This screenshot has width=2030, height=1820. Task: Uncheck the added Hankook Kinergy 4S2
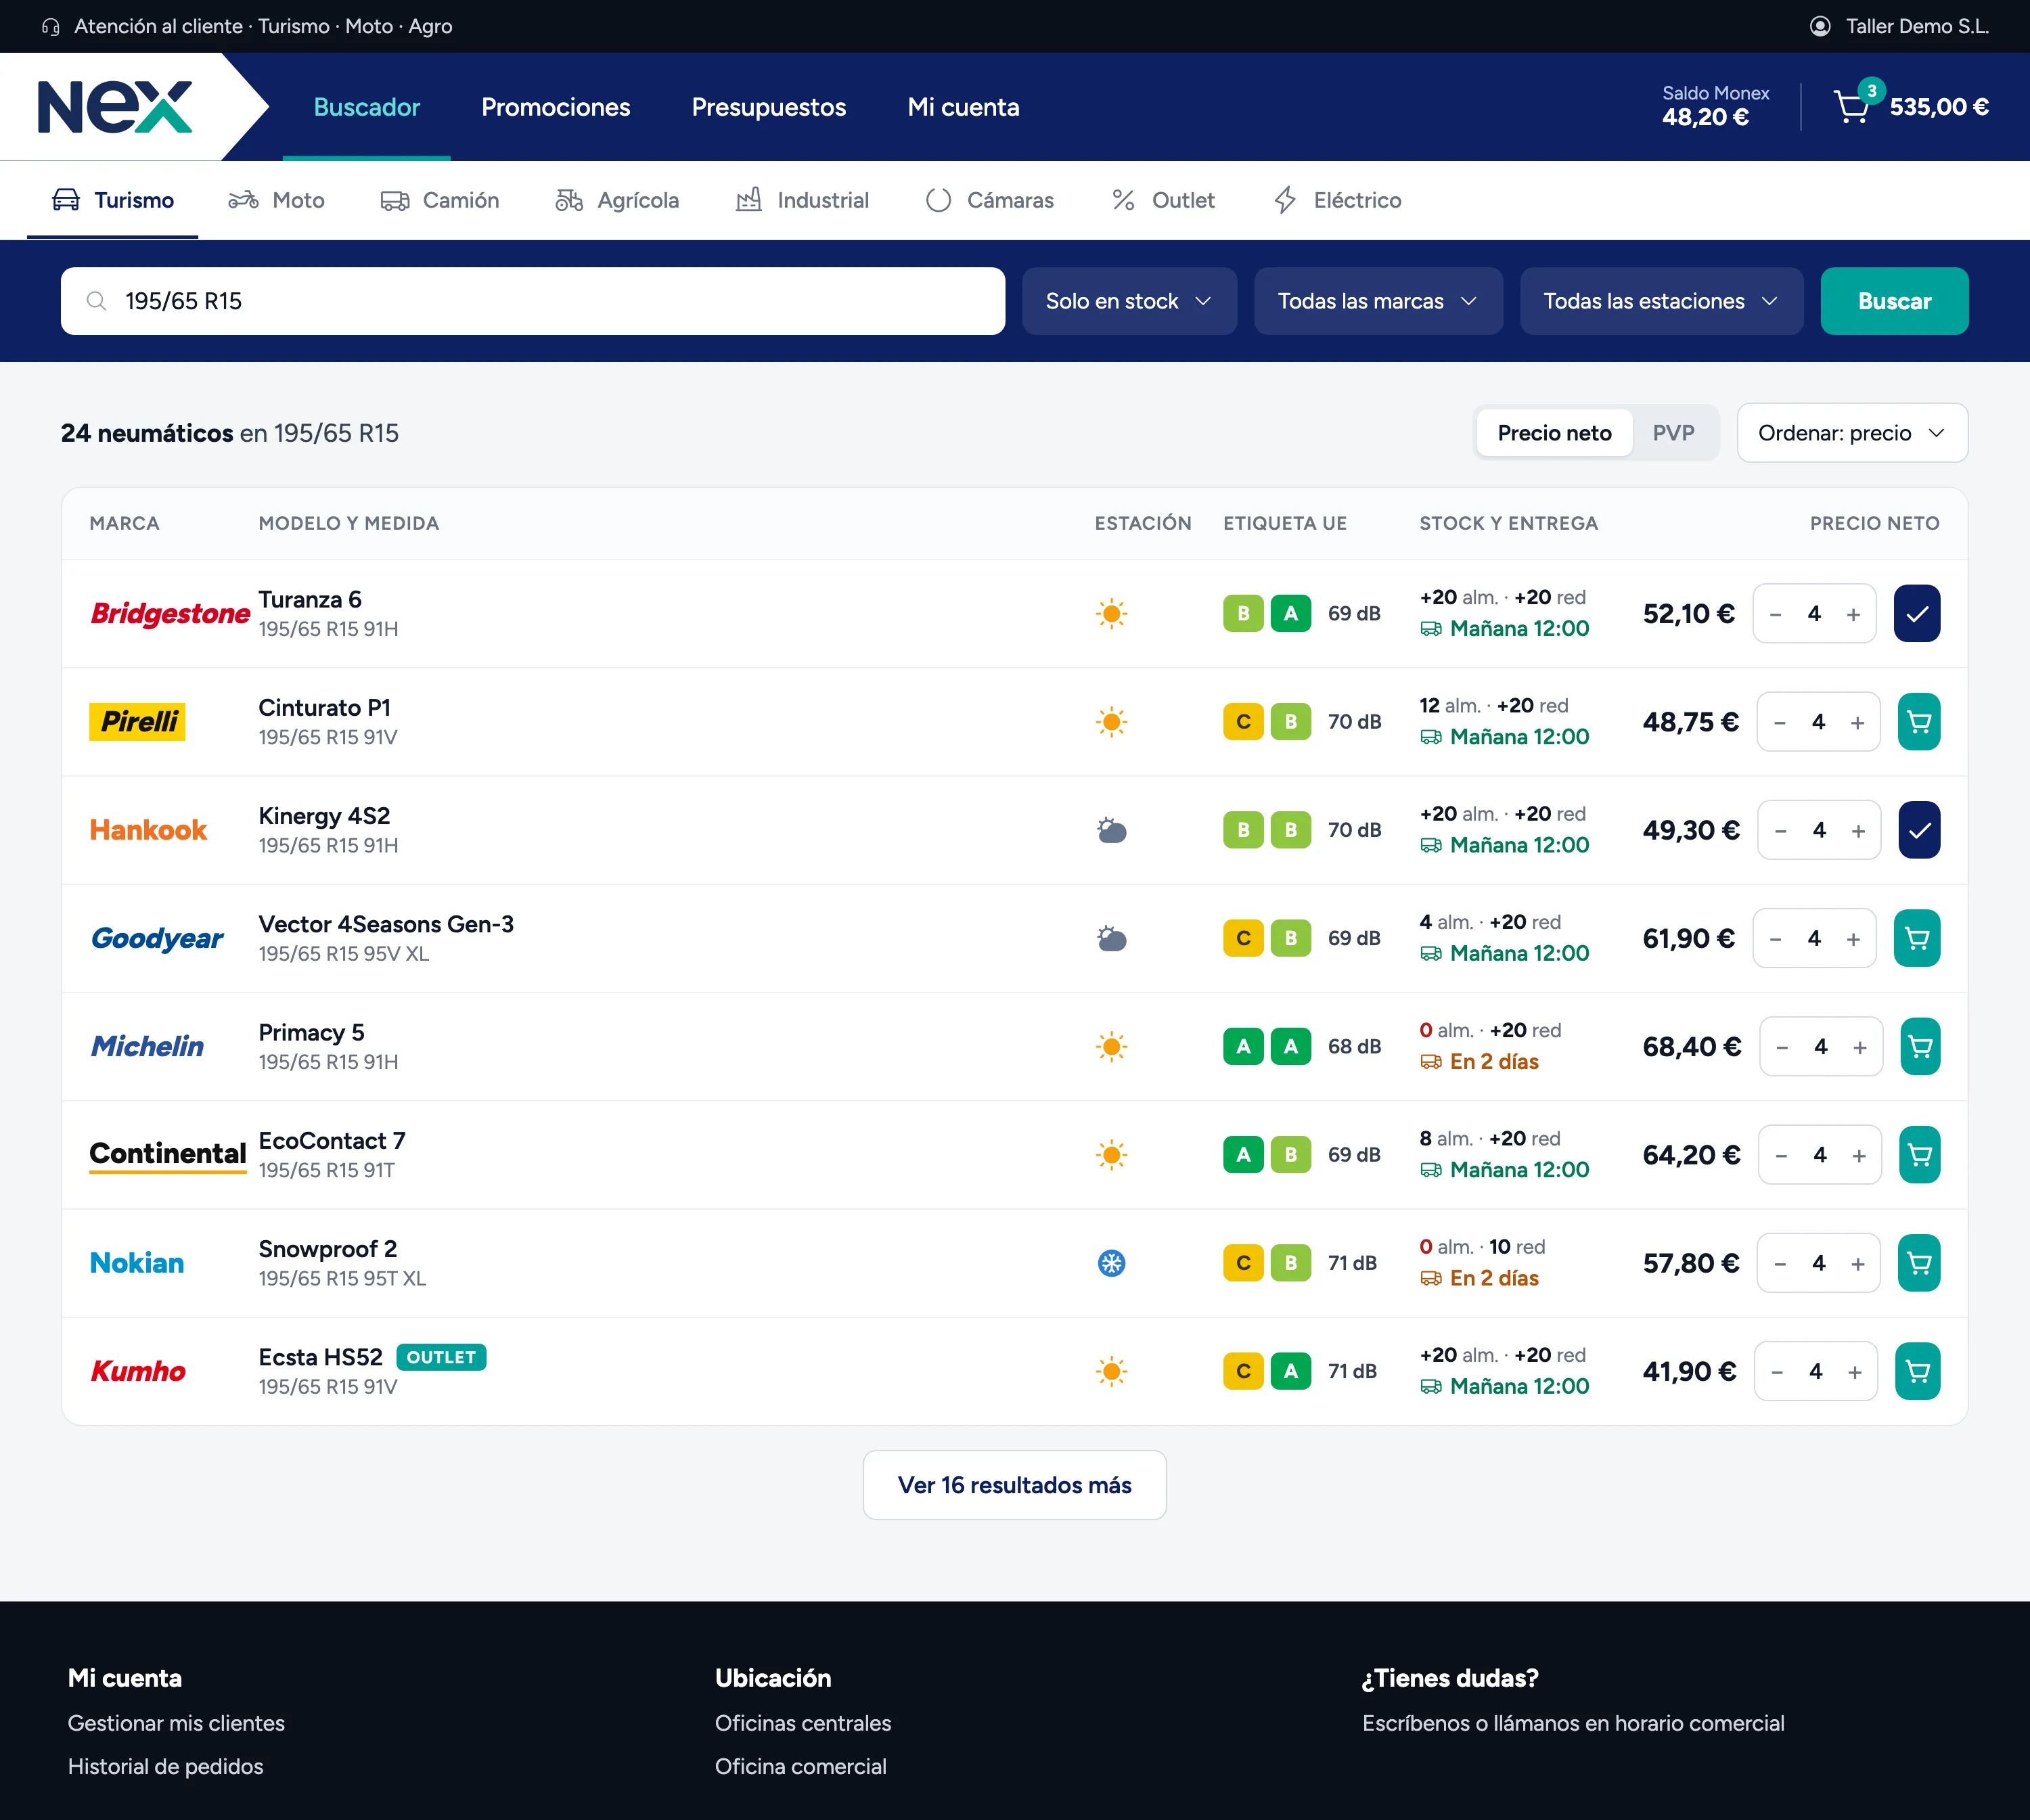pyautogui.click(x=1919, y=830)
